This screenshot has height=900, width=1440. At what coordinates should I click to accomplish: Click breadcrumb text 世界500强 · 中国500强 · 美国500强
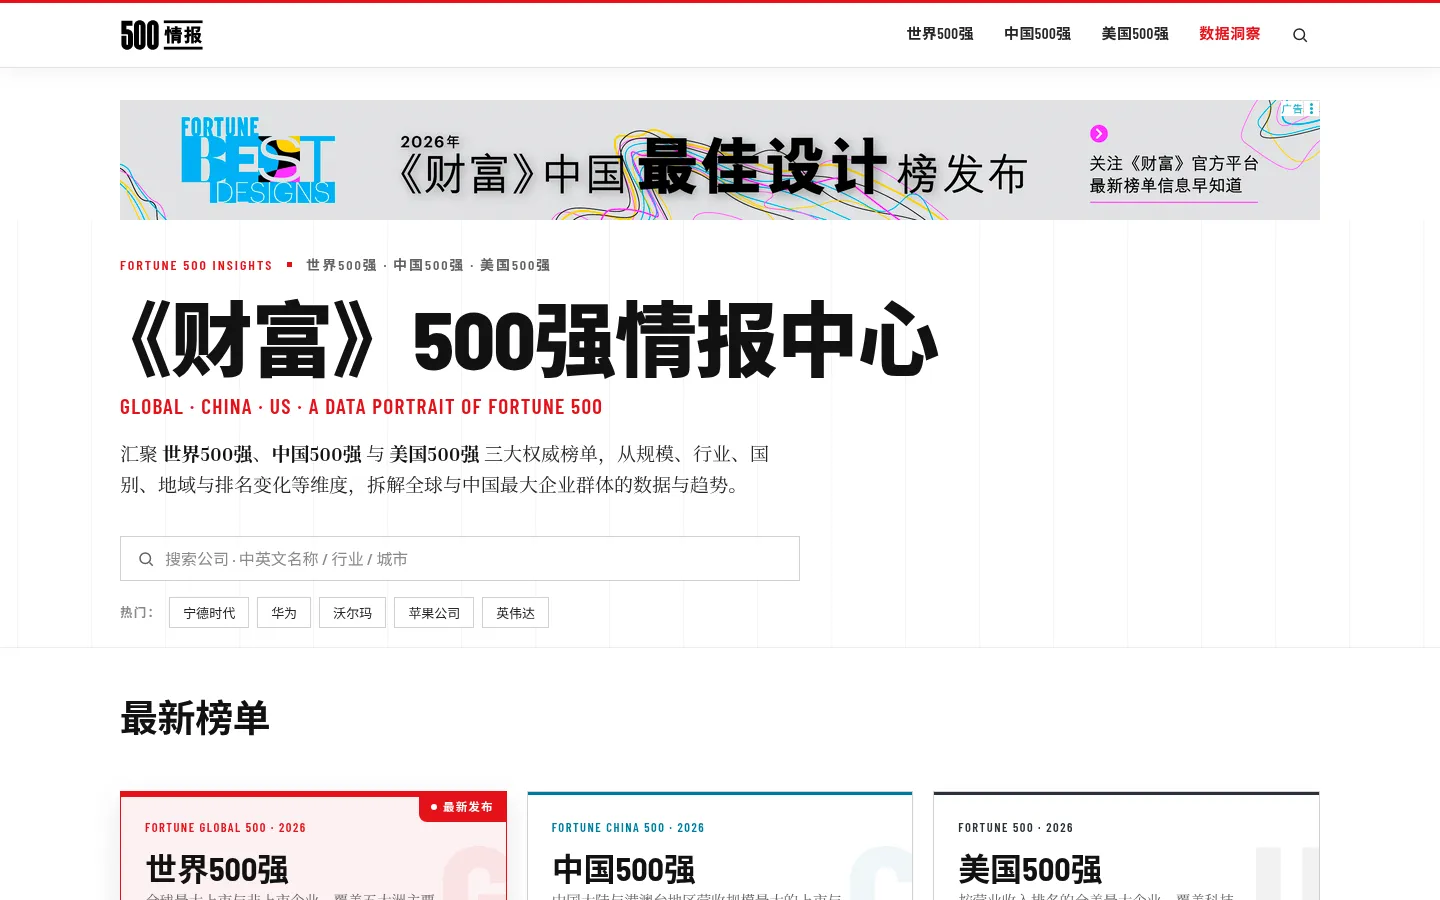click(428, 266)
